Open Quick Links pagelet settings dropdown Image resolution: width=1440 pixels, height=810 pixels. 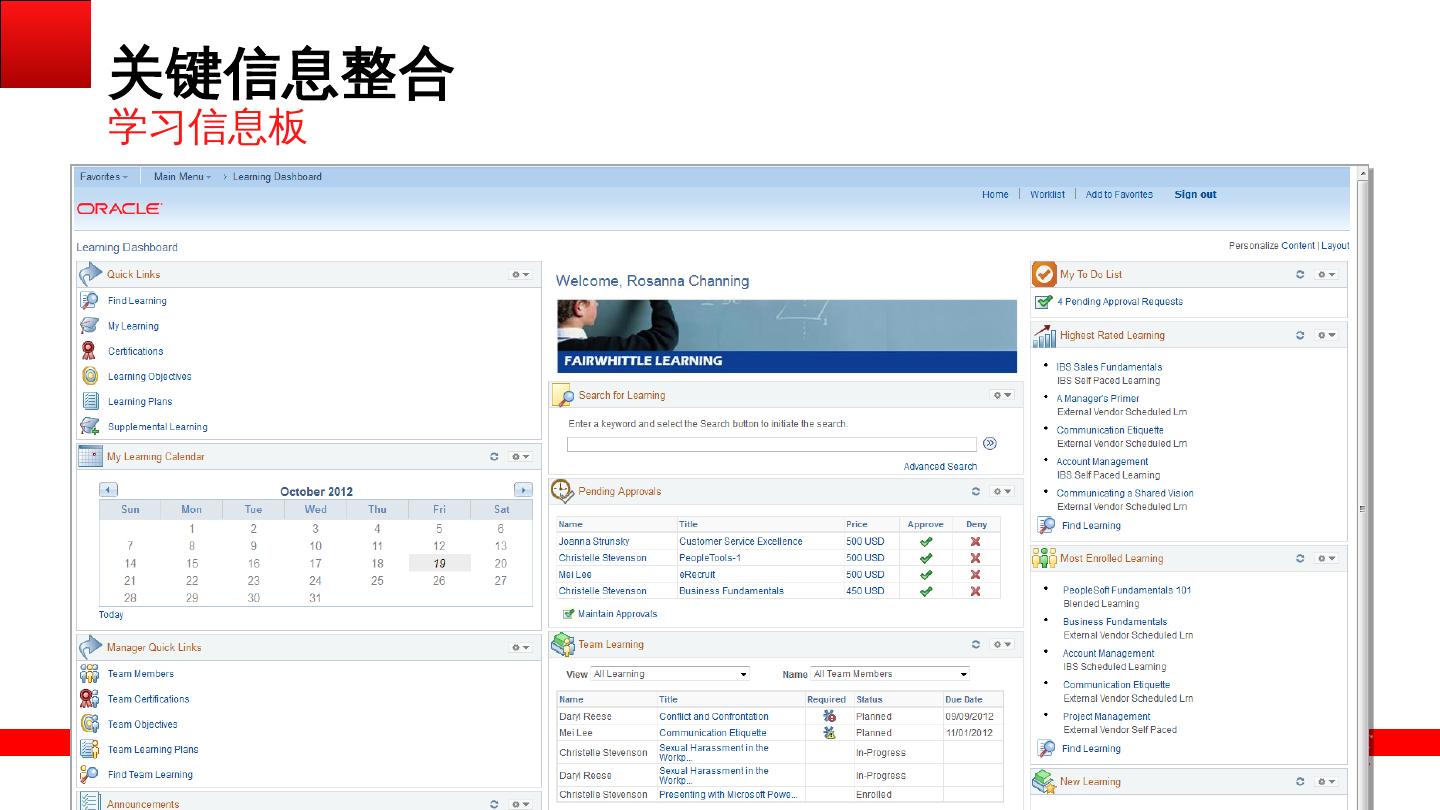pyautogui.click(x=520, y=274)
